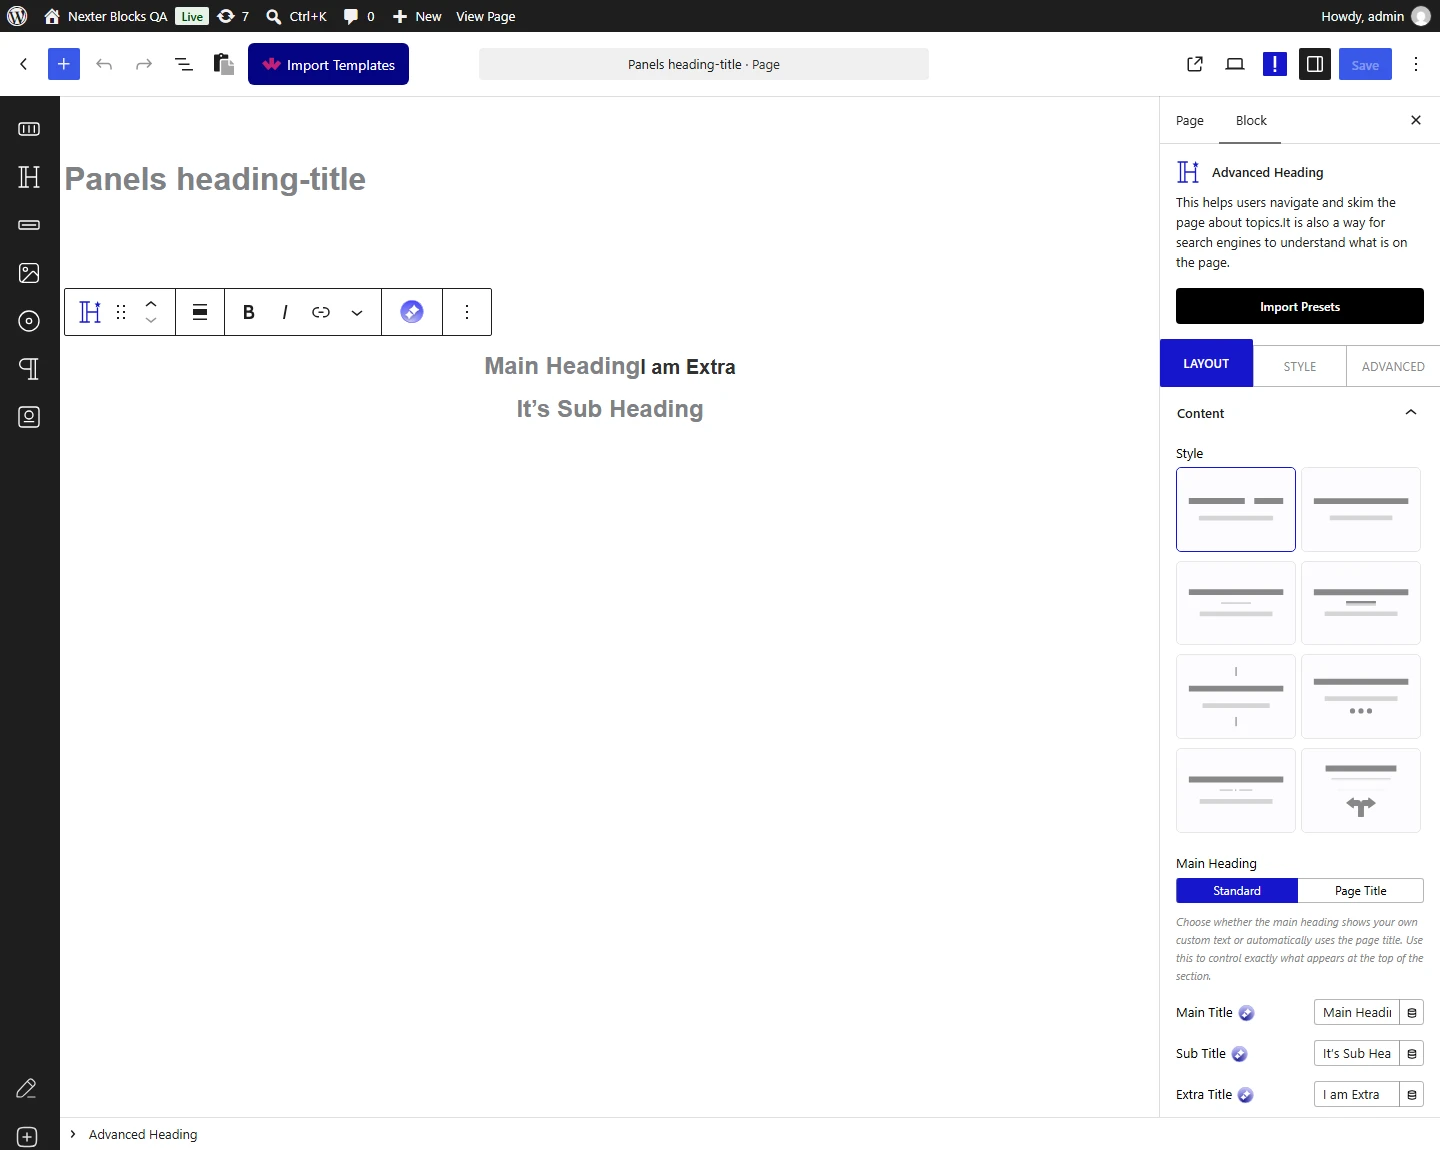Open dynamic content for Sub Title

(1412, 1054)
